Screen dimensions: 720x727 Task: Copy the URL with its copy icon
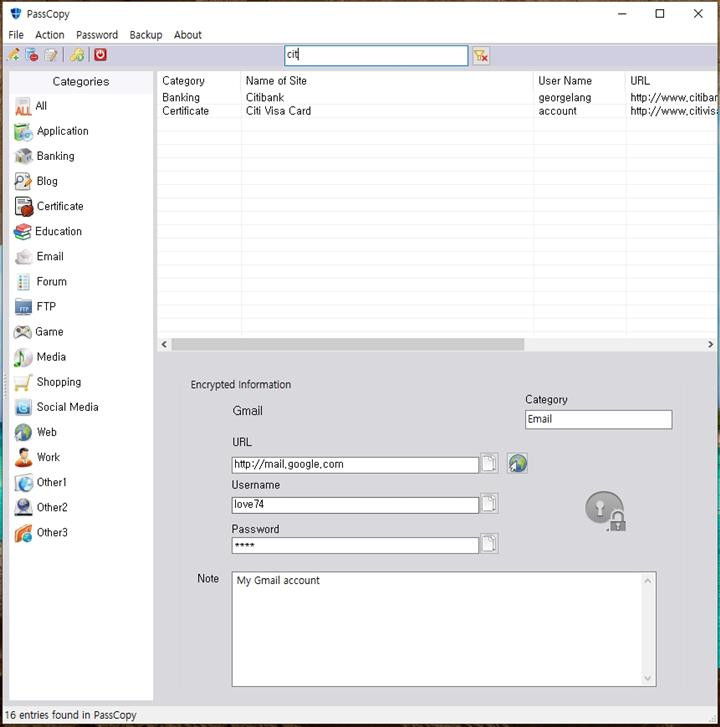489,463
